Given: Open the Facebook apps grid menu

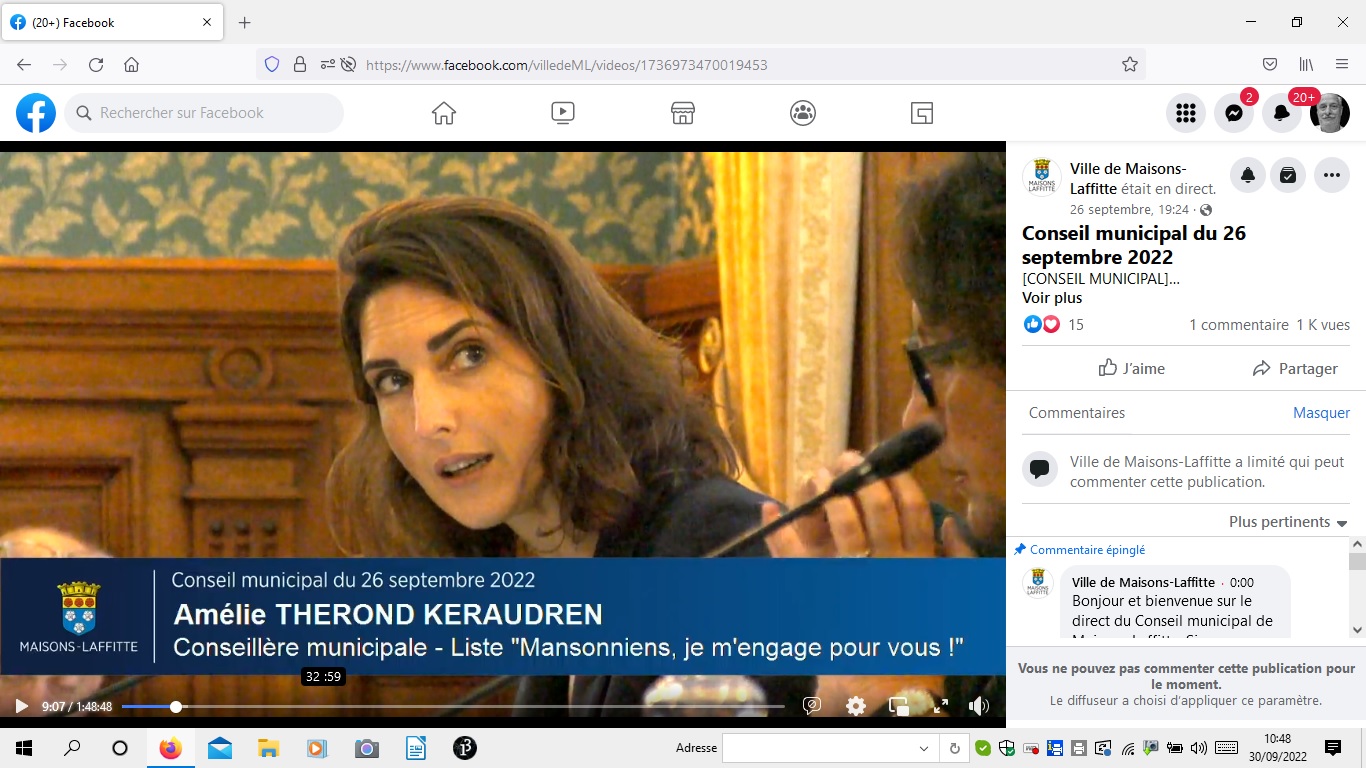Looking at the screenshot, I should coord(1185,113).
